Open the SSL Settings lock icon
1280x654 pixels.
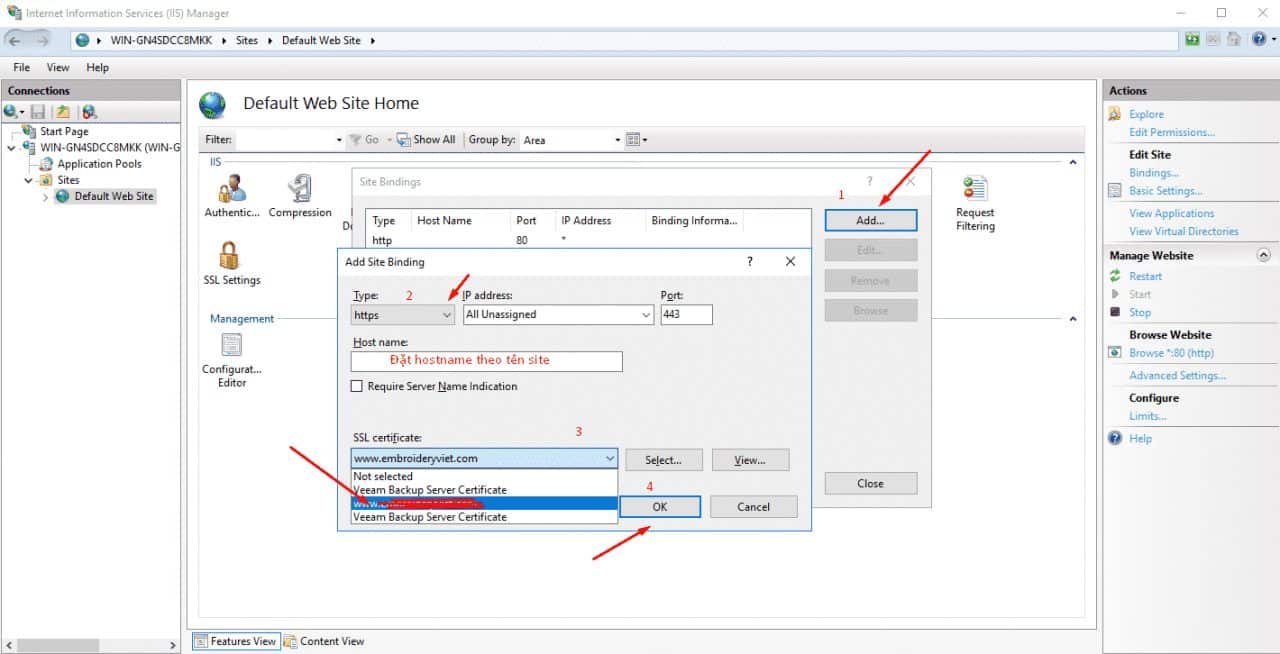tap(231, 257)
